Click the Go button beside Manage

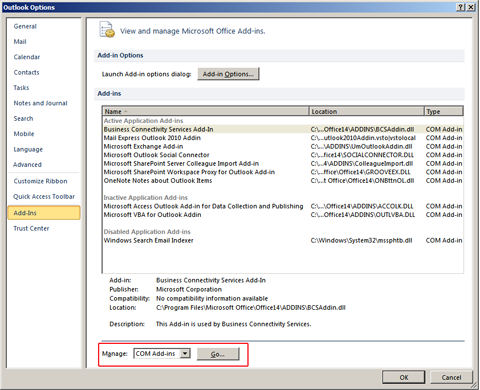tap(218, 354)
